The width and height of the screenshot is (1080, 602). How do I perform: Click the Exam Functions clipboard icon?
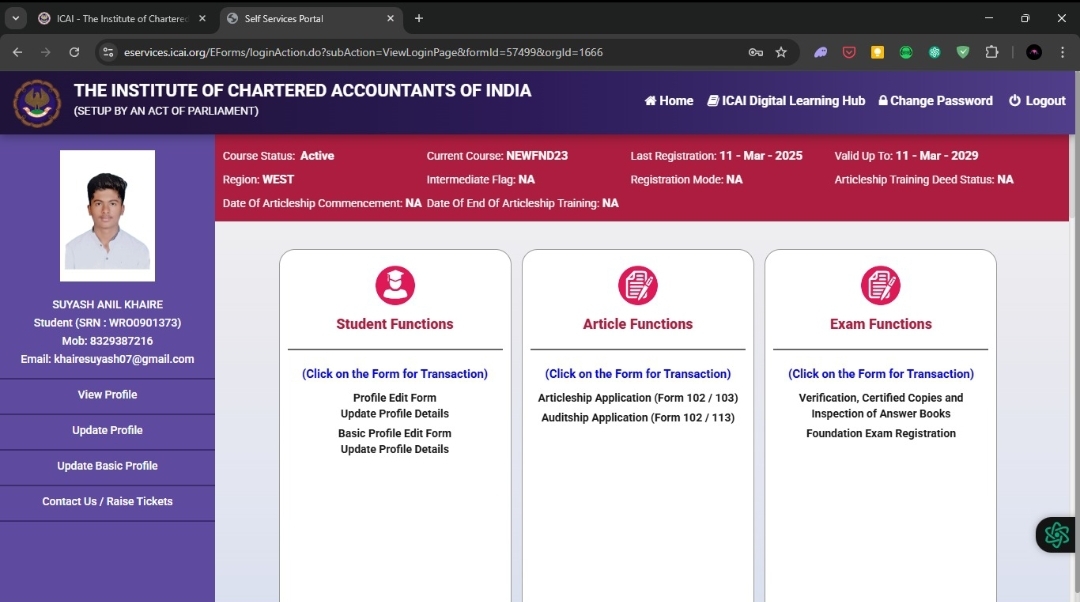click(x=881, y=285)
